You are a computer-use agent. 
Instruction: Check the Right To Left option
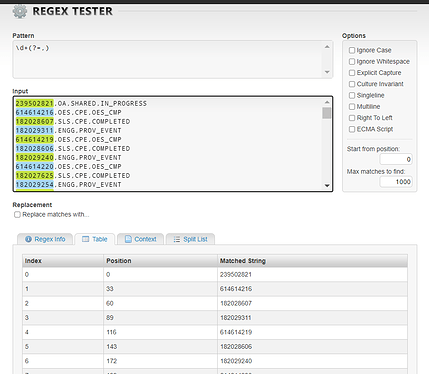(352, 118)
